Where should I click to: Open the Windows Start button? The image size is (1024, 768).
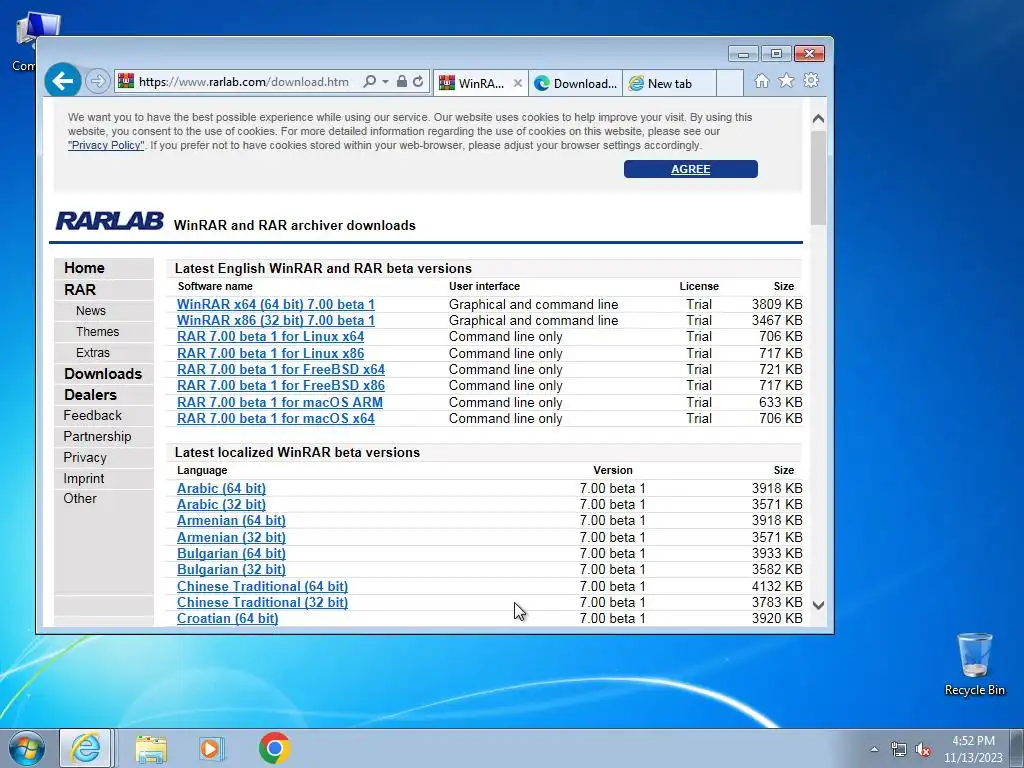click(26, 748)
